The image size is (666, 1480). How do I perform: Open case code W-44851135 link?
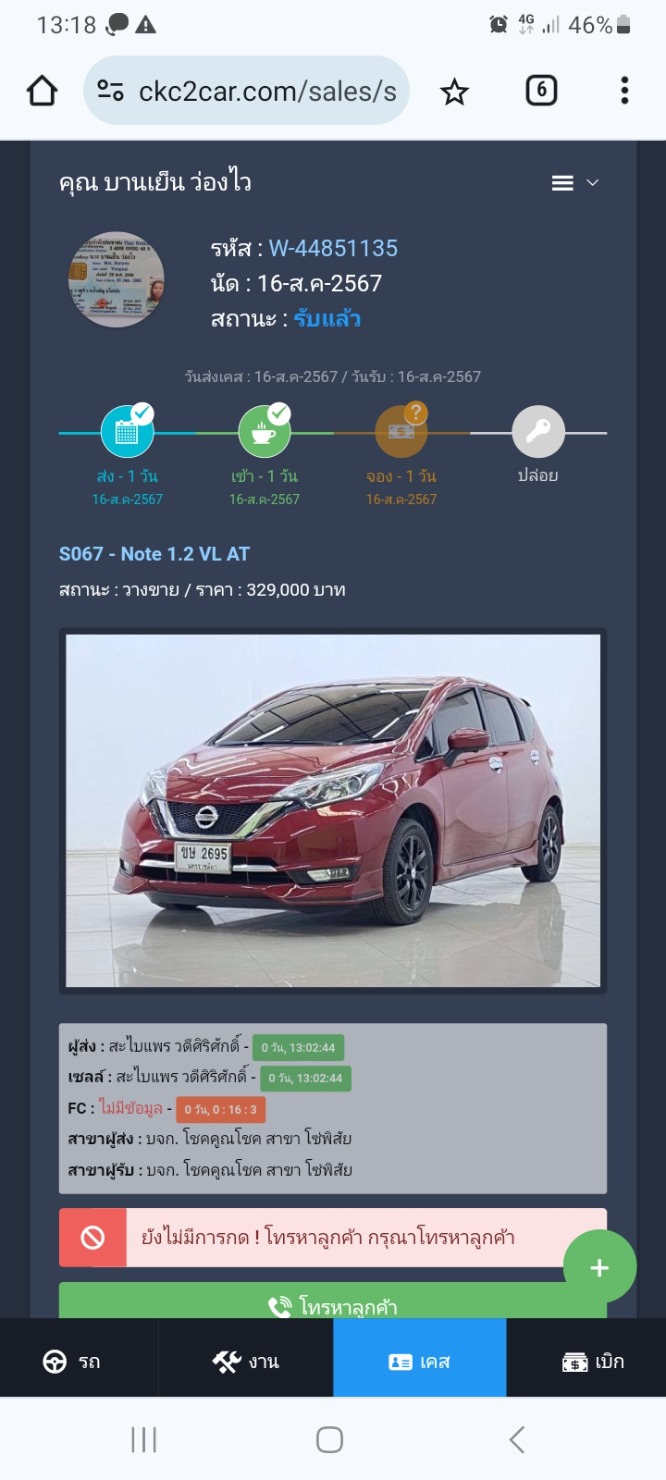pos(333,248)
